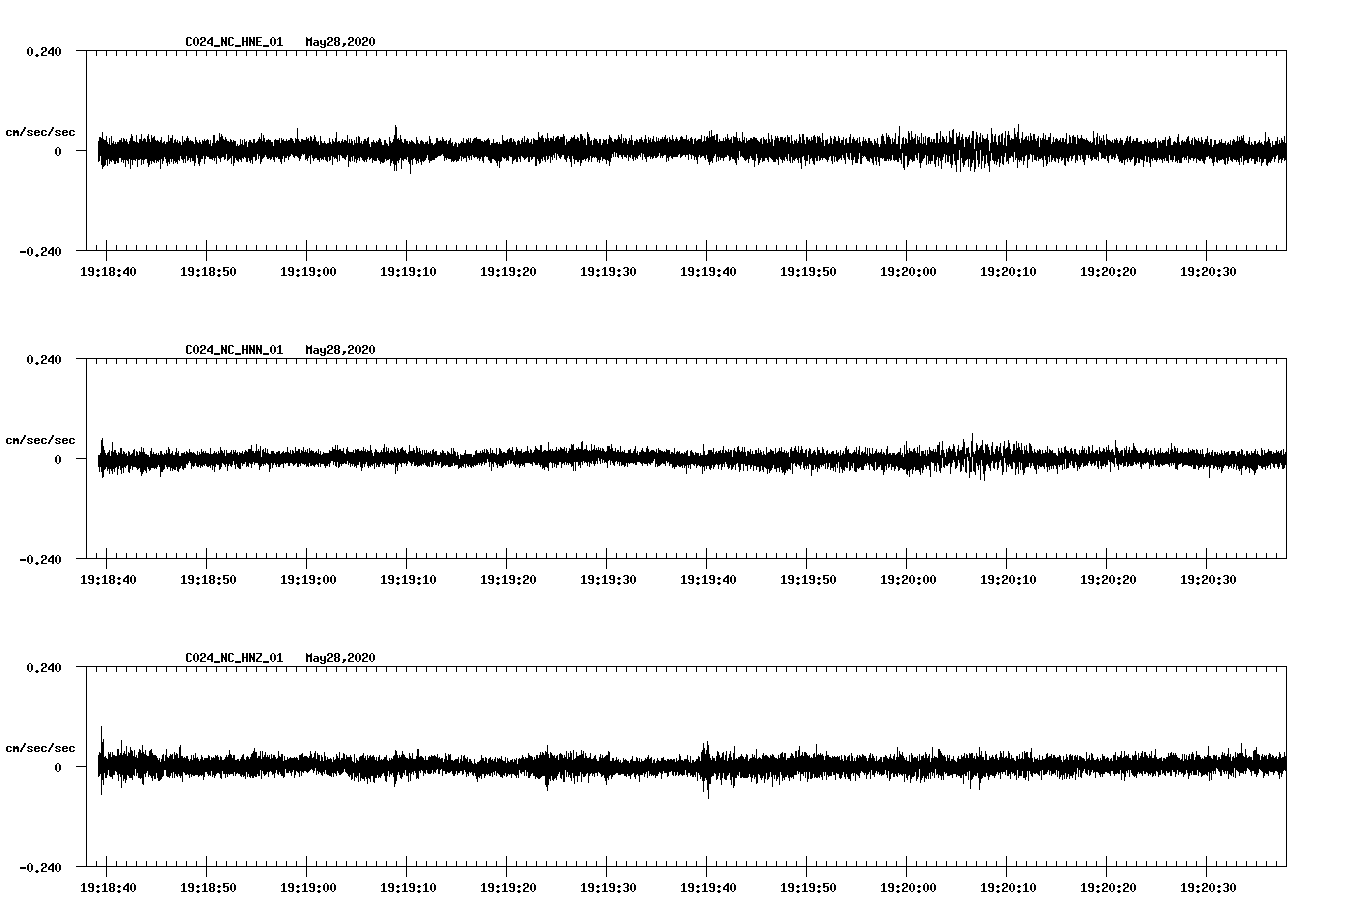The width and height of the screenshot is (1358, 924).
Task: Click the 19:19:00 time label under HNN plot
Action: pos(308,579)
